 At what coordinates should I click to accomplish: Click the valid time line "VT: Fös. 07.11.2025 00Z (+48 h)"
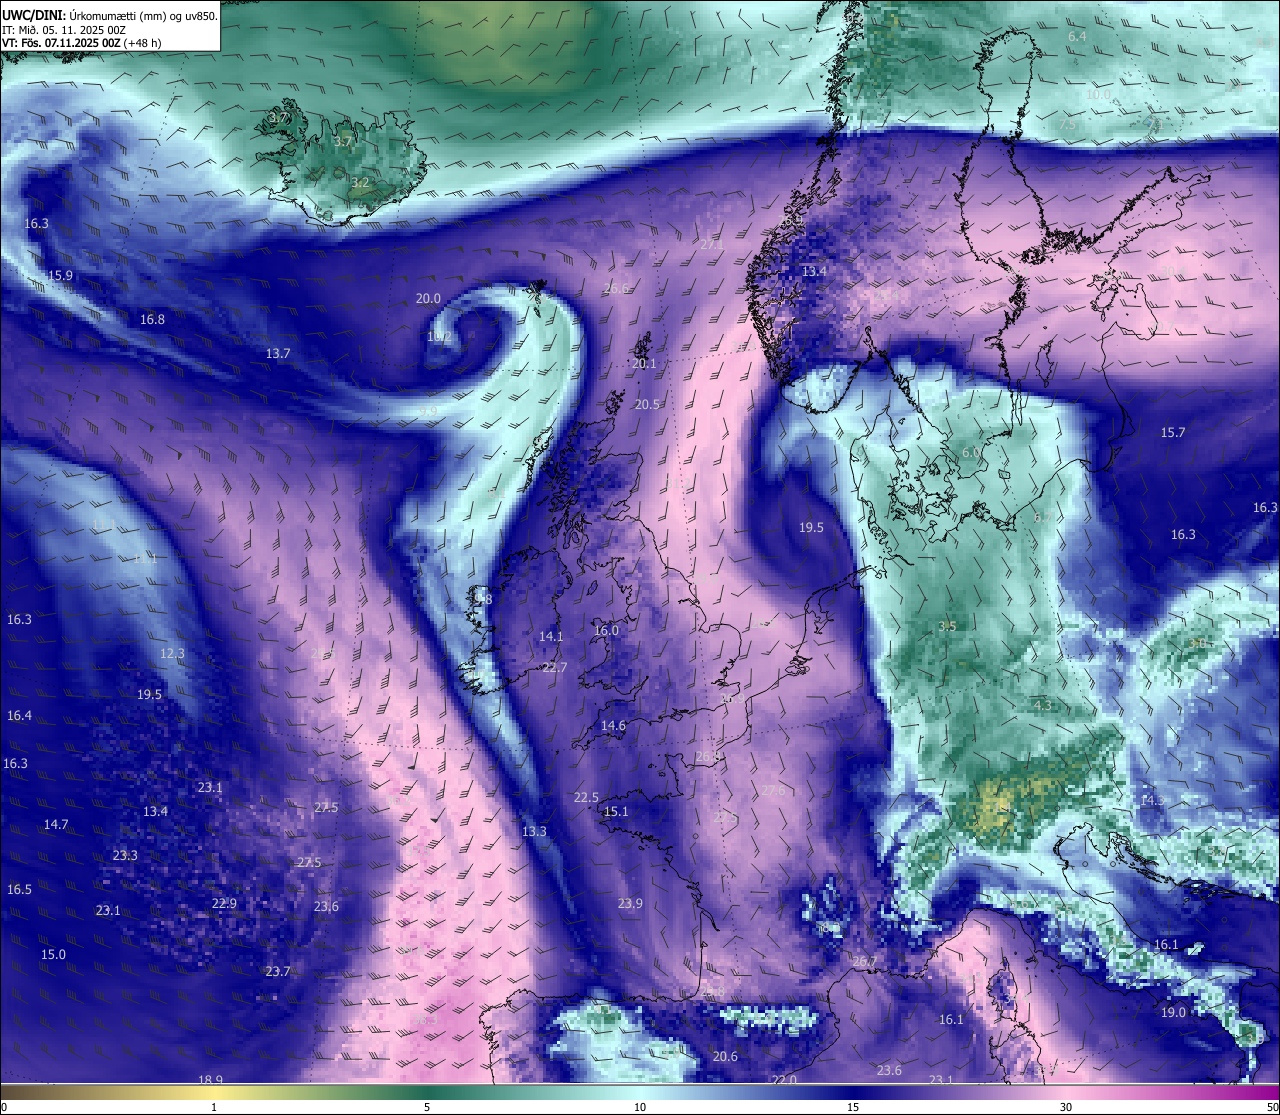82,43
